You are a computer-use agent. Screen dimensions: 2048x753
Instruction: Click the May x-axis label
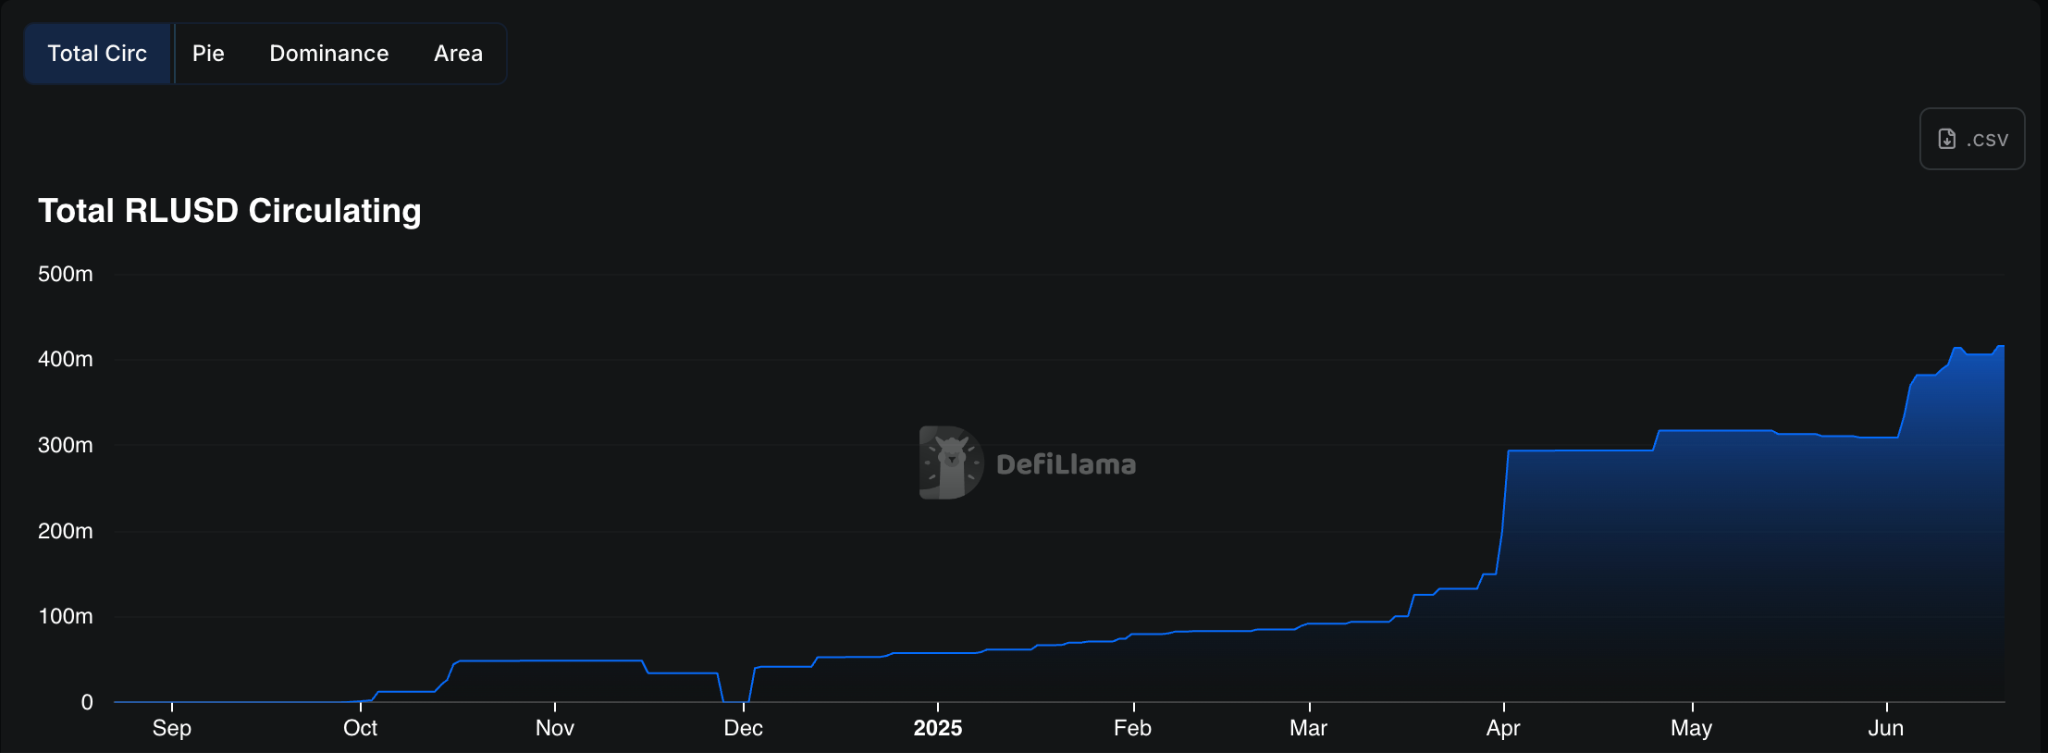[1692, 728]
